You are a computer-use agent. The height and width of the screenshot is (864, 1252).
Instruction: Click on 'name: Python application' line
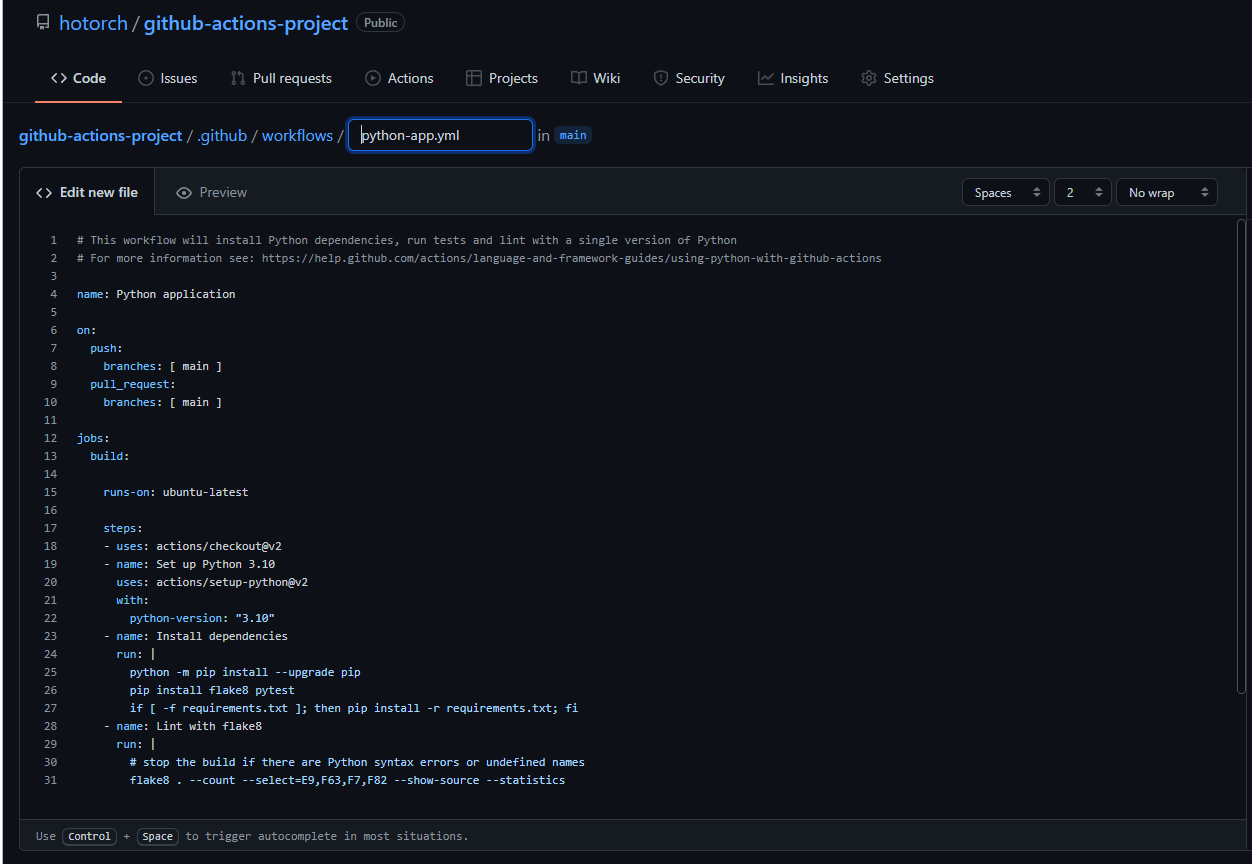click(x=156, y=294)
